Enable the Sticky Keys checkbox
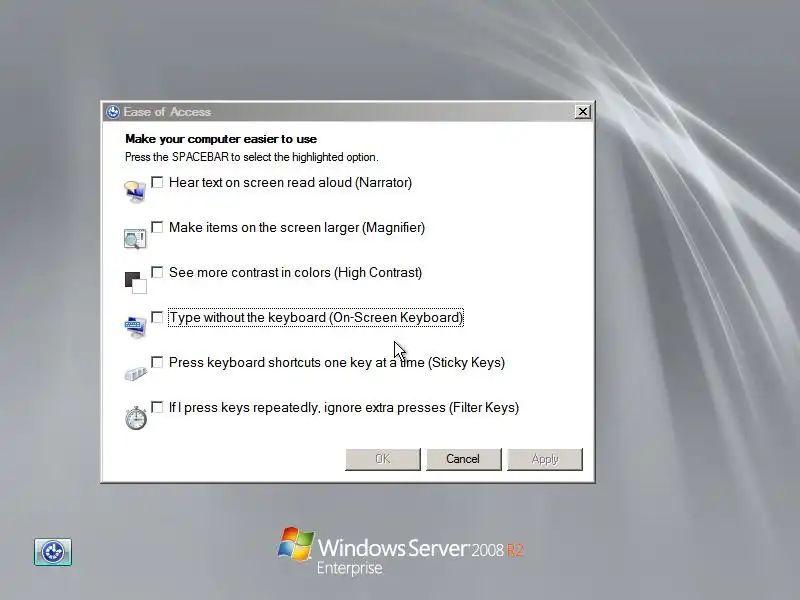This screenshot has height=600, width=800. point(157,362)
